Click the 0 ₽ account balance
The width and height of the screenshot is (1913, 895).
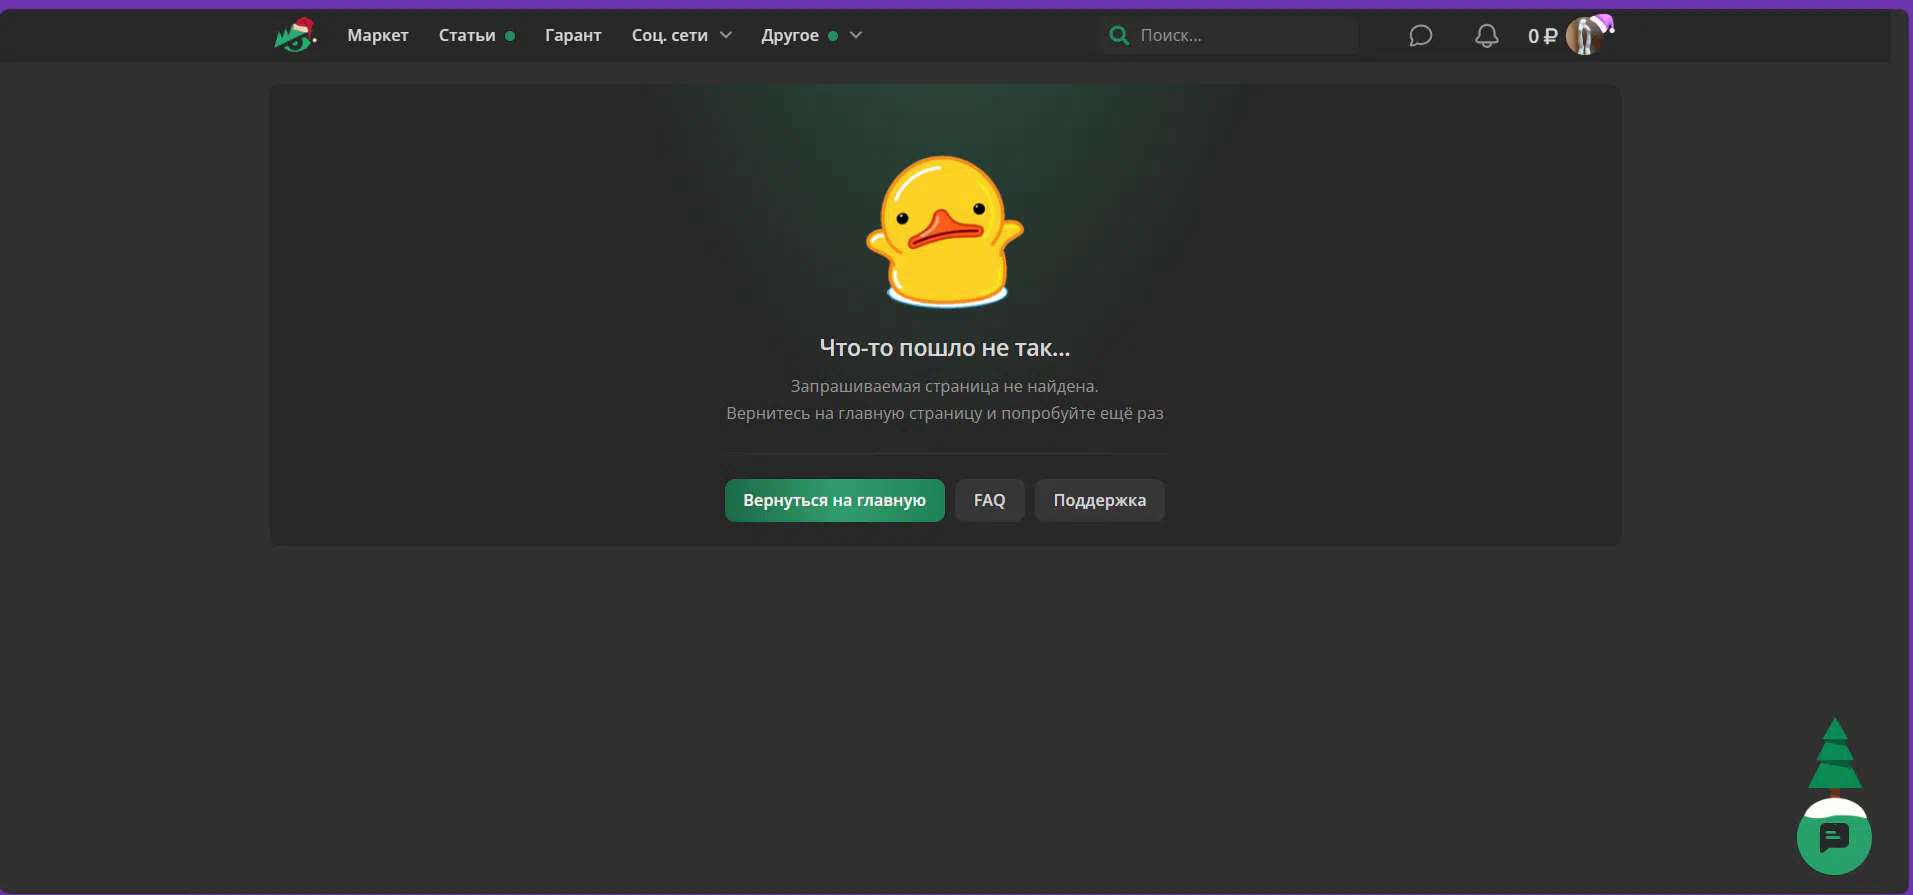pos(1541,36)
